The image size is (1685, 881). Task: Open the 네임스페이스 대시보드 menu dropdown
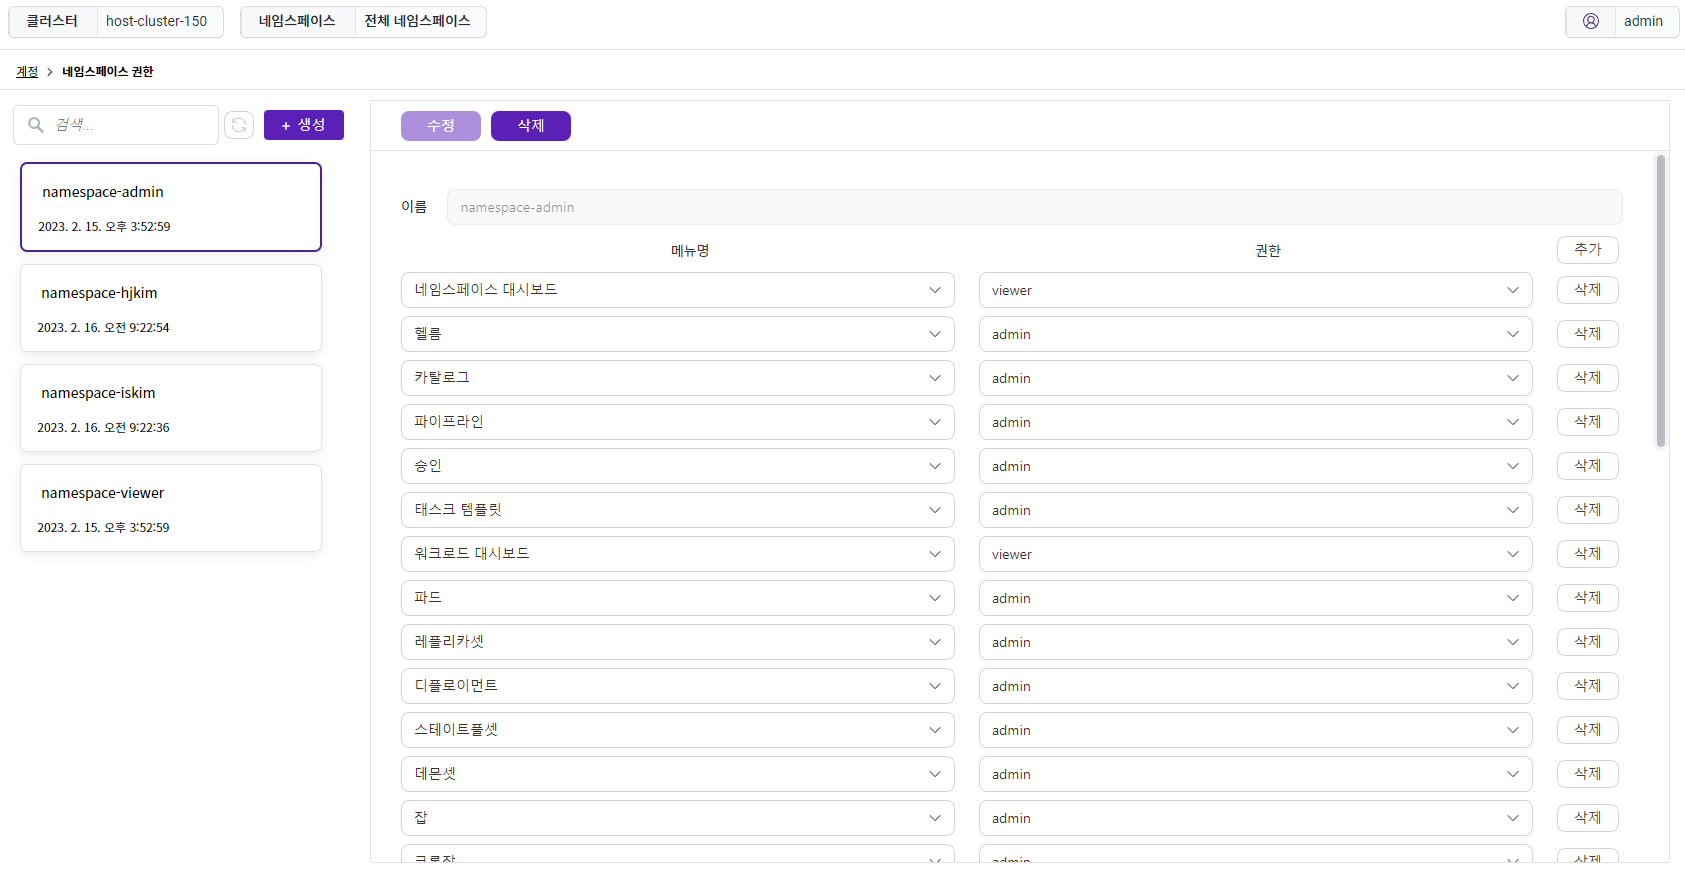(678, 290)
